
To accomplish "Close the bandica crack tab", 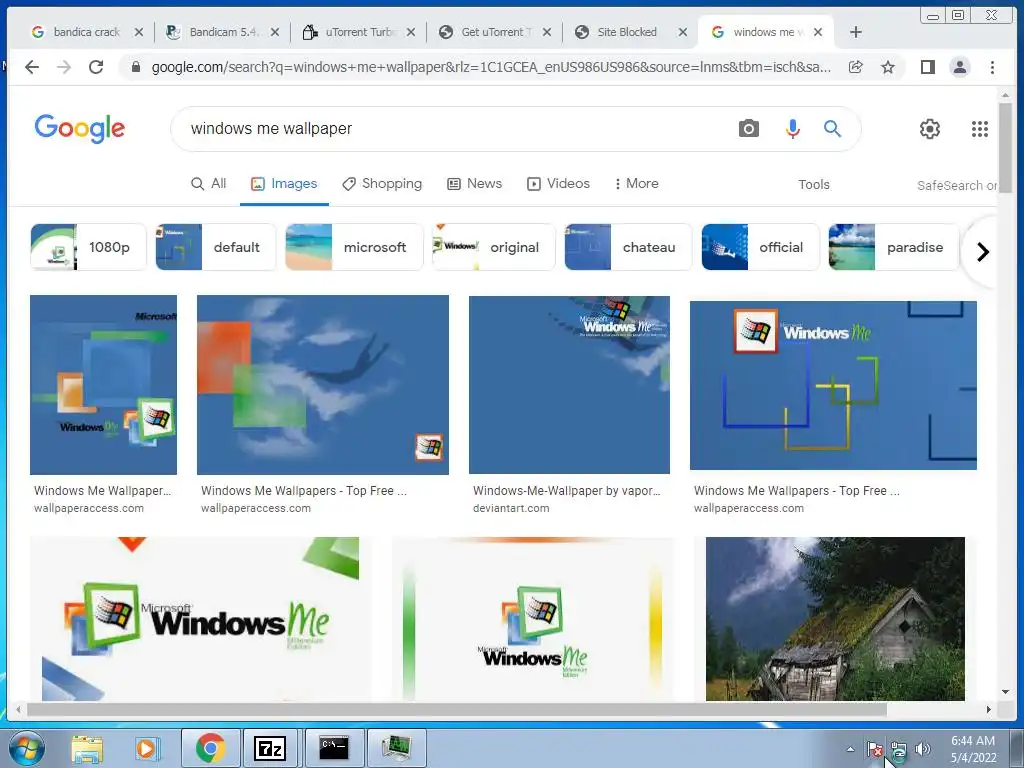I will coord(138,32).
